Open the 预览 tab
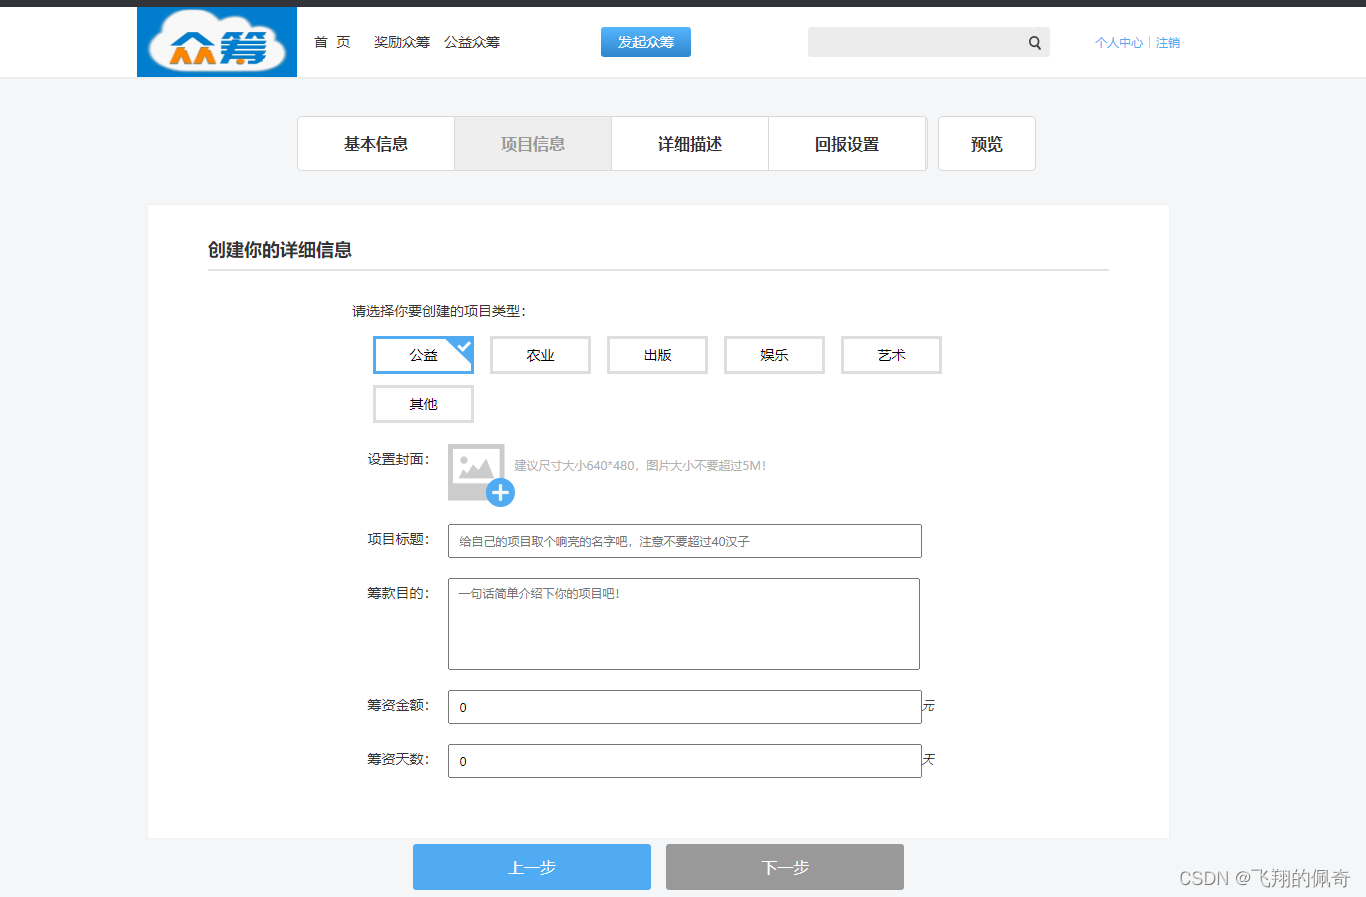The image size is (1366, 897). [x=987, y=144]
